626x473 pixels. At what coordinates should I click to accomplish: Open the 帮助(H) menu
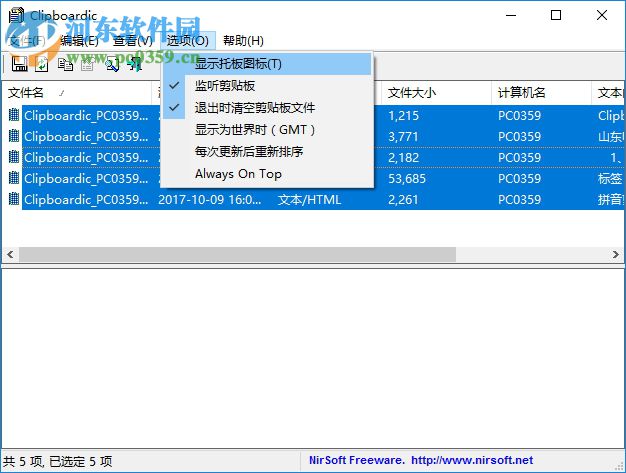[243, 41]
